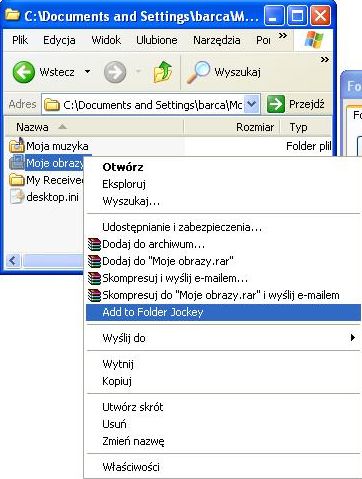Select the My Received folder icon
The height and width of the screenshot is (479, 362).
click(17, 180)
